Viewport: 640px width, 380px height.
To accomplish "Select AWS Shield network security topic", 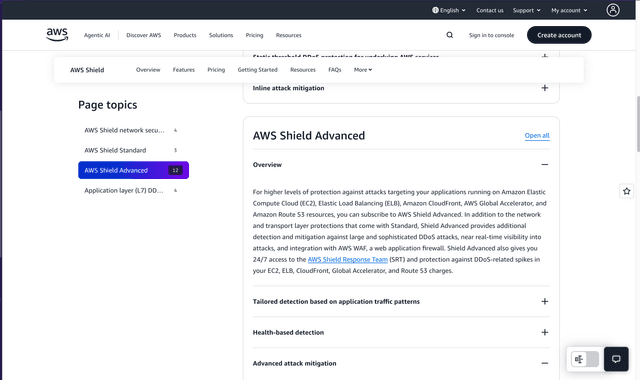I will (133, 130).
